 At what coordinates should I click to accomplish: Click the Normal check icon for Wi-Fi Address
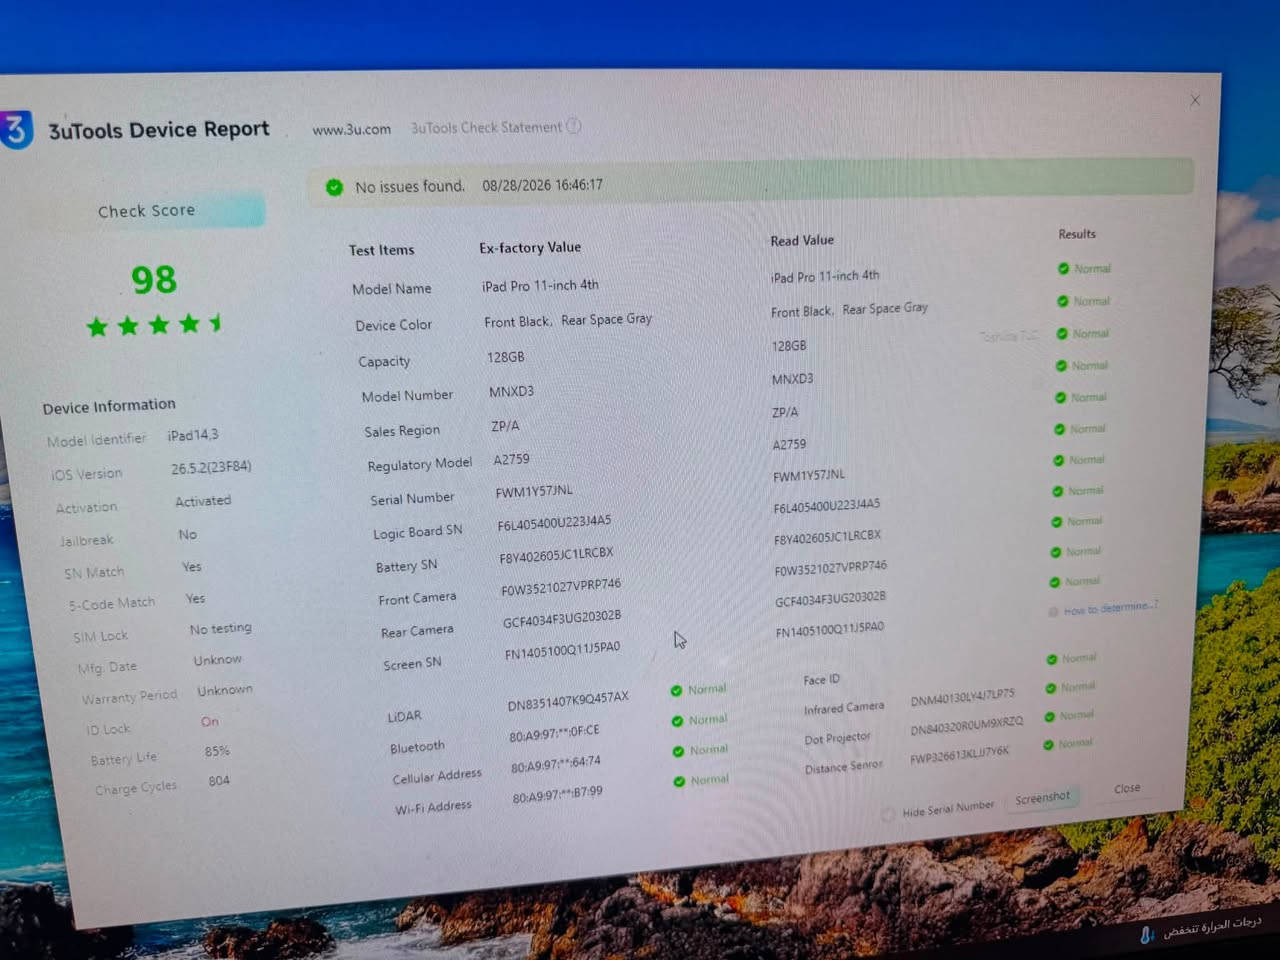[x=679, y=781]
